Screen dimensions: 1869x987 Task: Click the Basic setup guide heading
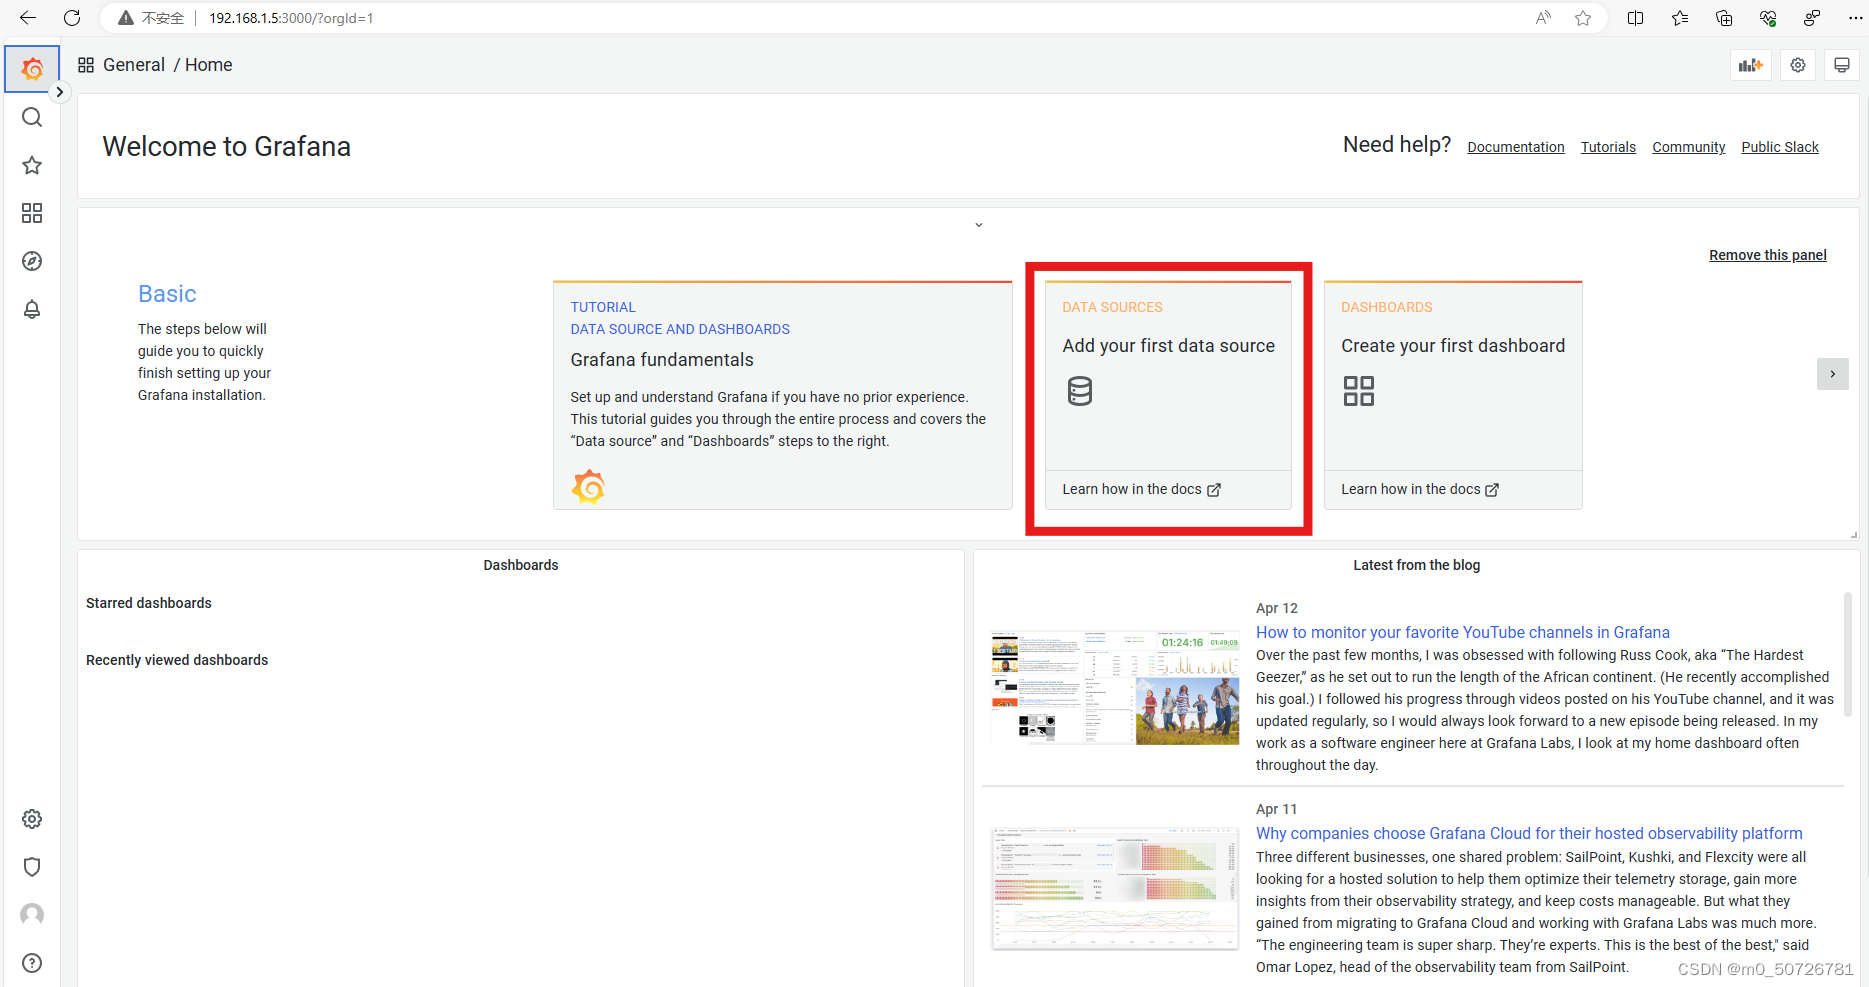[x=167, y=294]
